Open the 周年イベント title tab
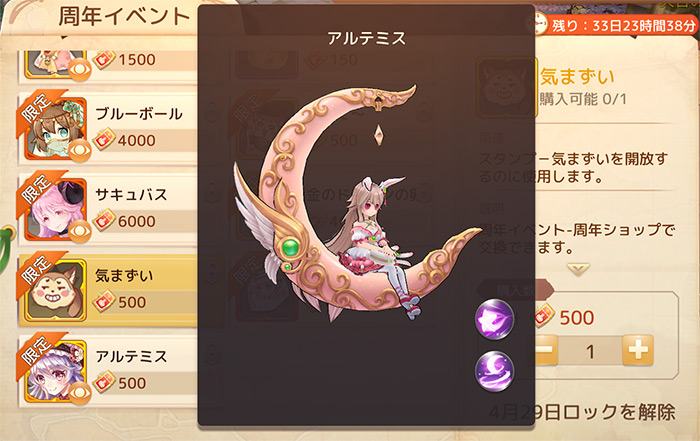The image size is (700, 441). 124,17
